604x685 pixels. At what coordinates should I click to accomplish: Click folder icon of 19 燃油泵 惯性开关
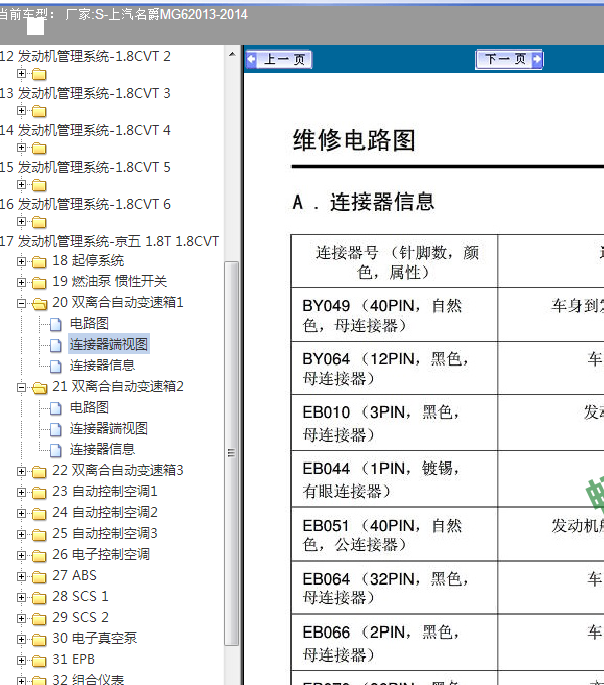pos(39,283)
